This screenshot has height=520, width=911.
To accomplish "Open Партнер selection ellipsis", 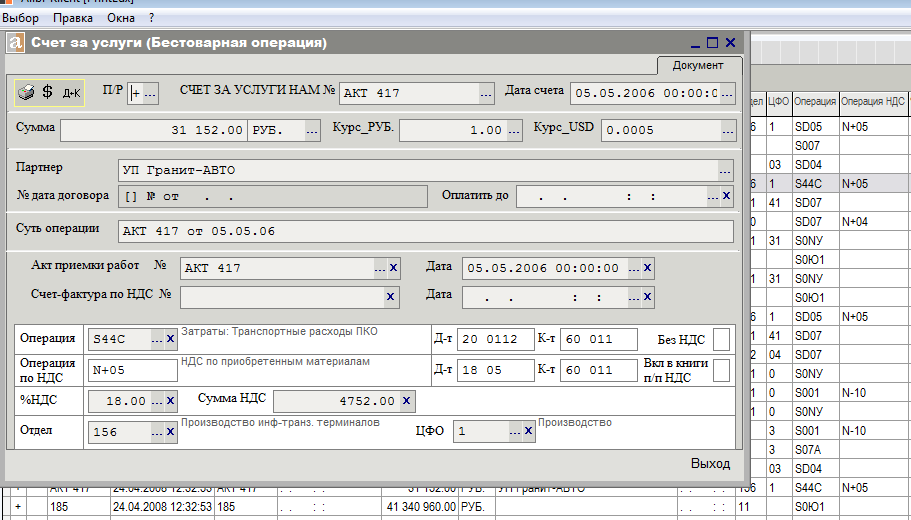I will click(725, 171).
